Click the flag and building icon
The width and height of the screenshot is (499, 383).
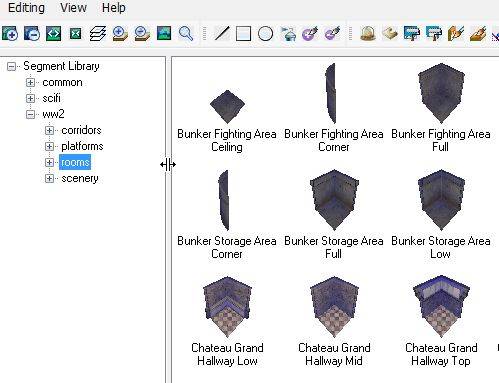(288, 33)
